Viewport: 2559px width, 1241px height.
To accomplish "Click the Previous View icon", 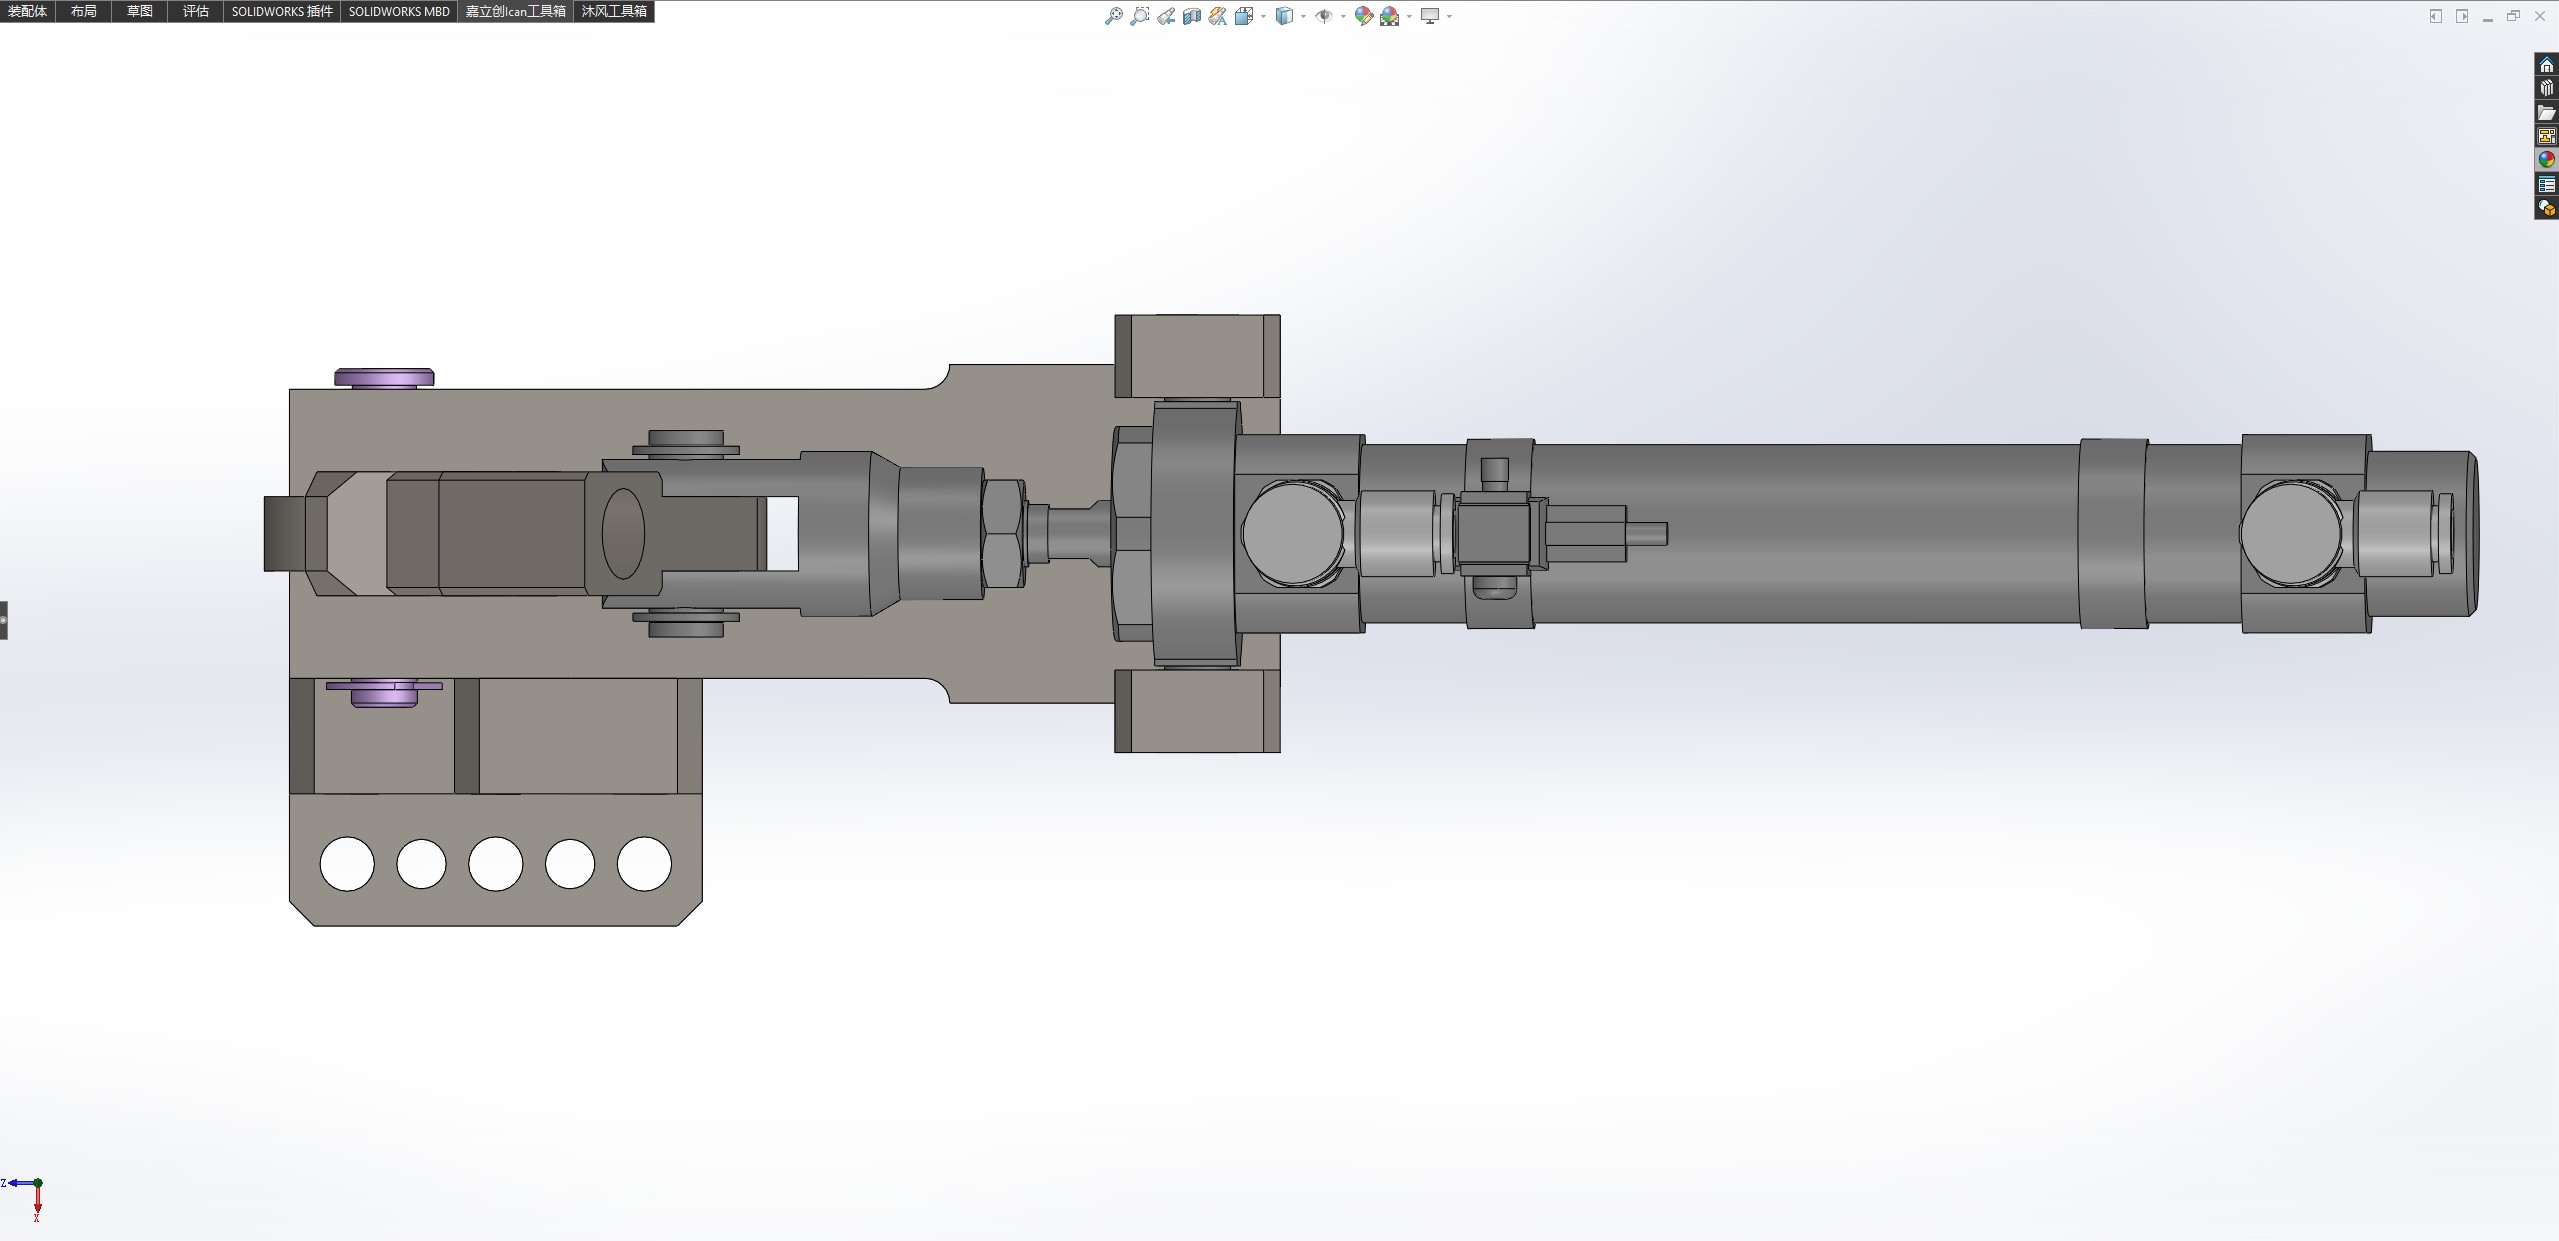I will point(1166,16).
